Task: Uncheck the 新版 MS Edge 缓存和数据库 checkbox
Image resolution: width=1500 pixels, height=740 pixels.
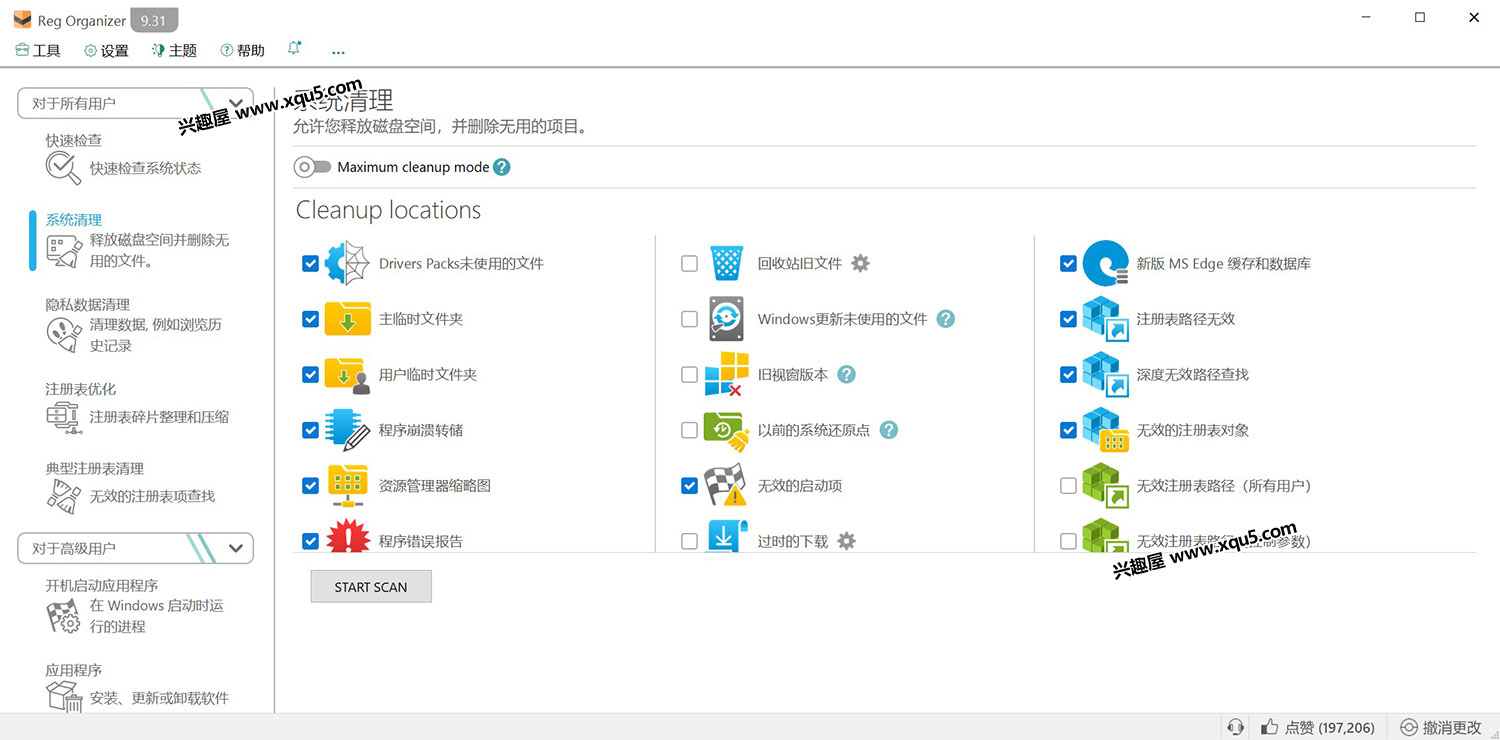Action: 1068,264
